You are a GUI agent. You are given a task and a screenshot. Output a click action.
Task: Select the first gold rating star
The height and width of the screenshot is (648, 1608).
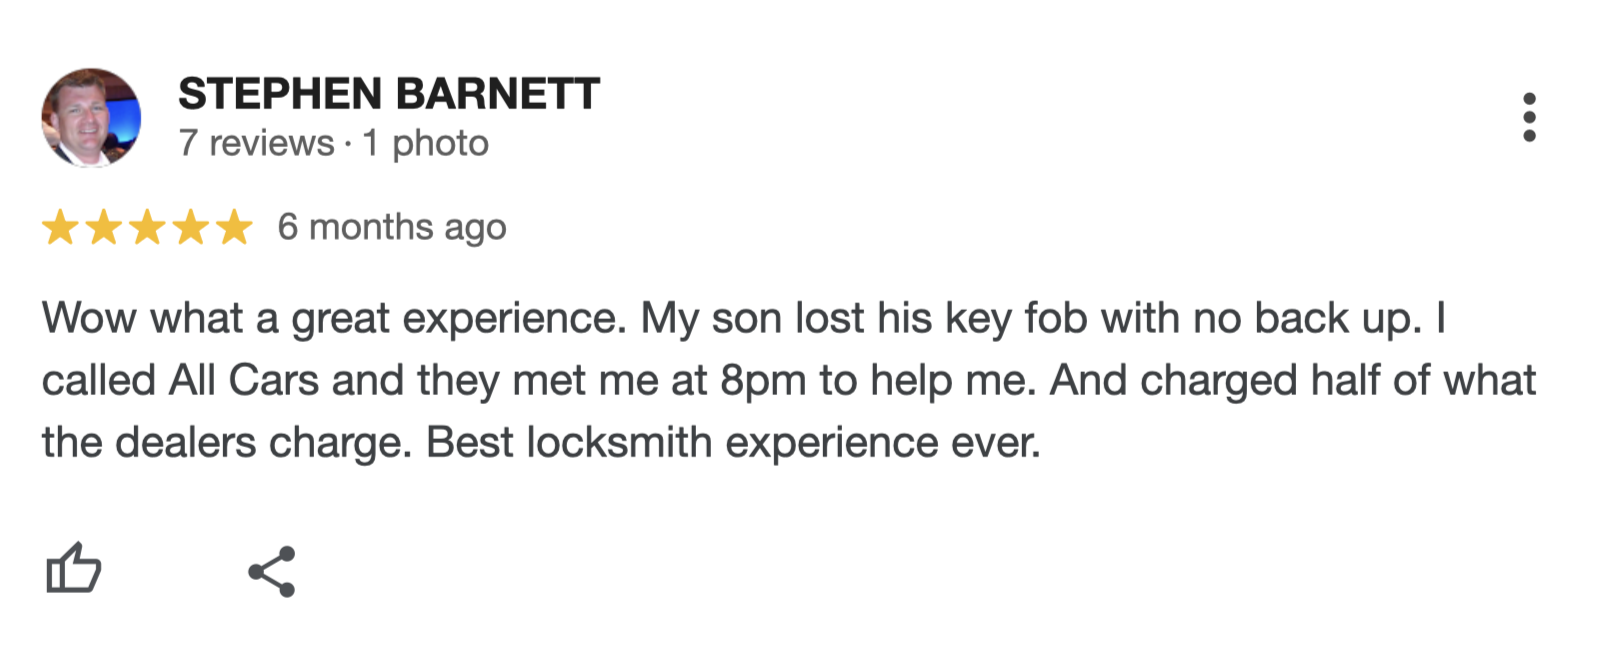tap(60, 227)
